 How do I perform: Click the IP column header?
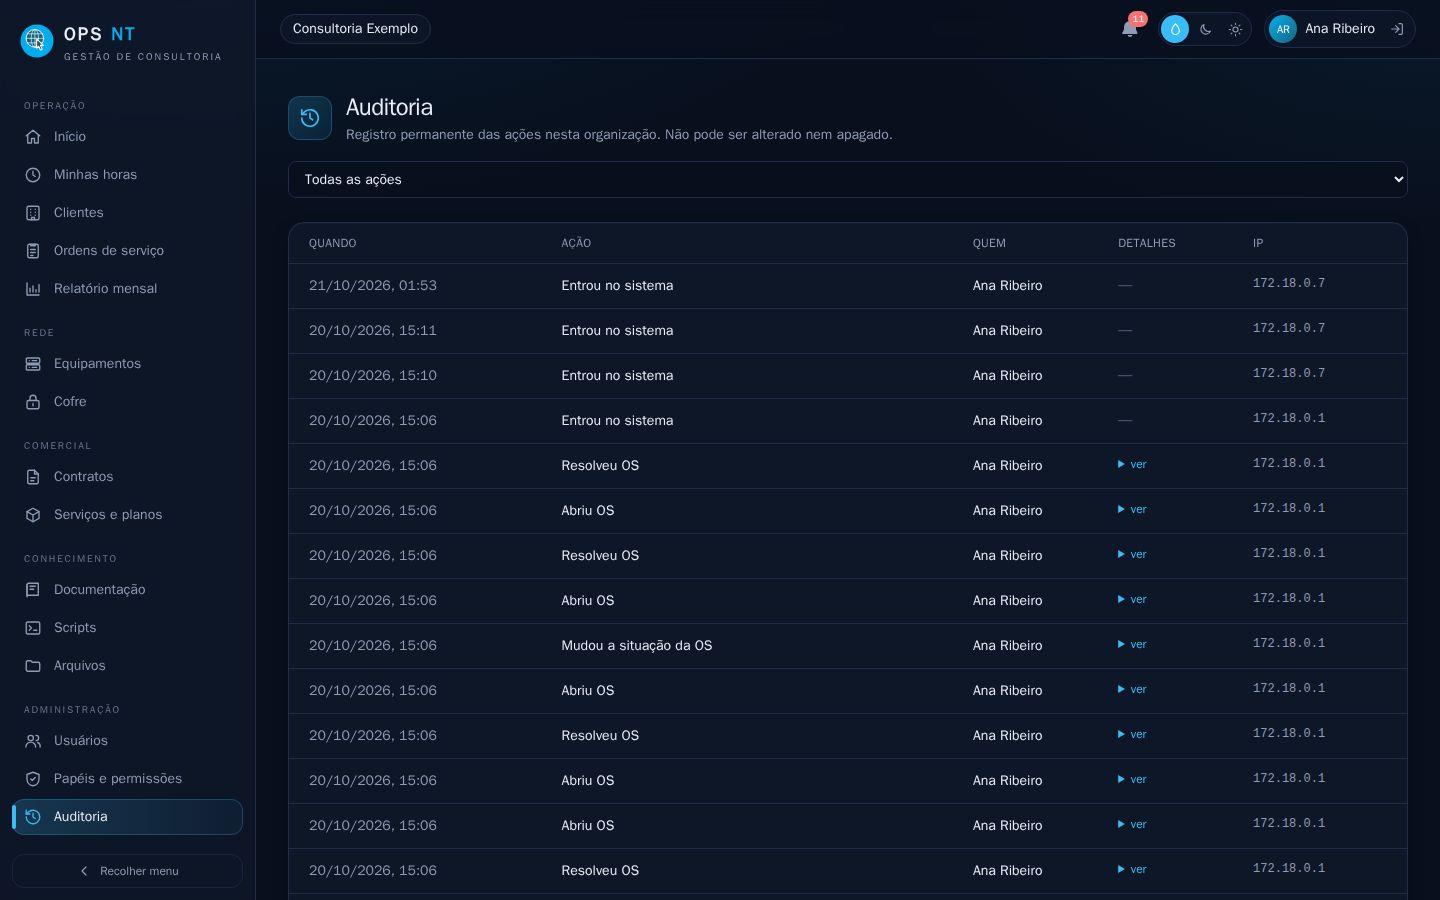(x=1258, y=243)
